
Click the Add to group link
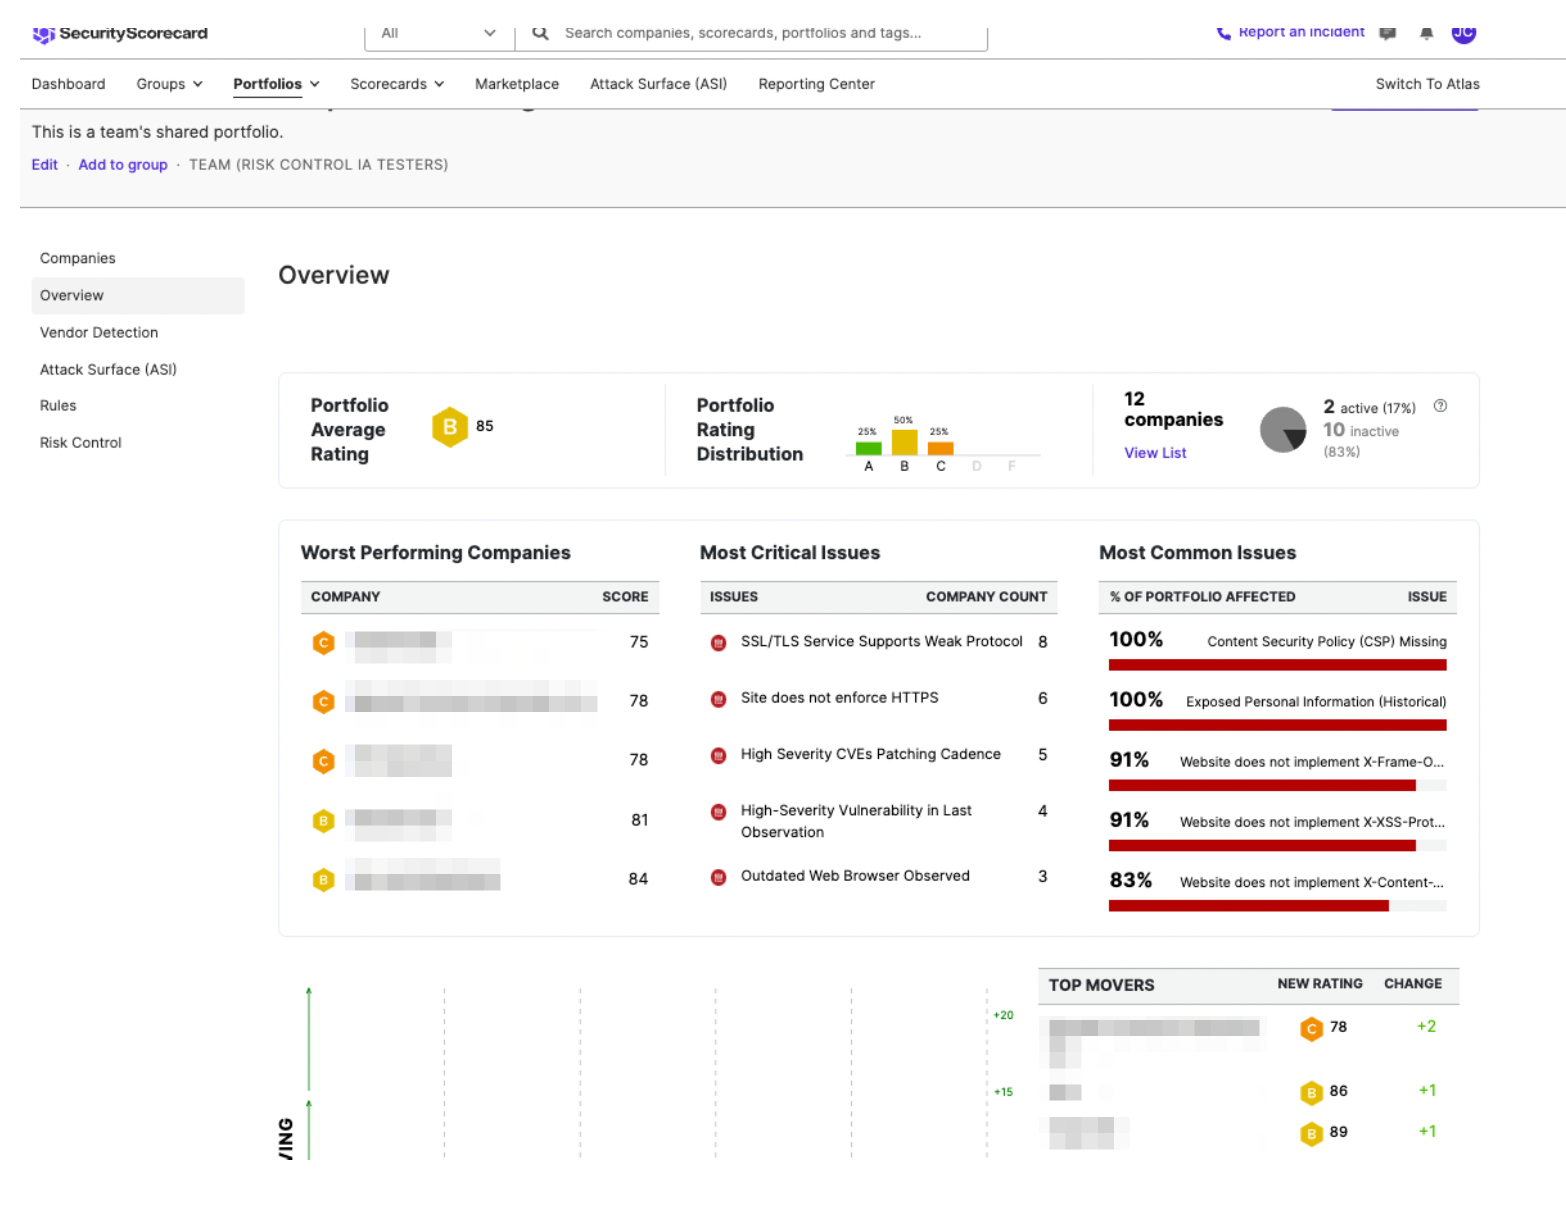click(x=123, y=165)
